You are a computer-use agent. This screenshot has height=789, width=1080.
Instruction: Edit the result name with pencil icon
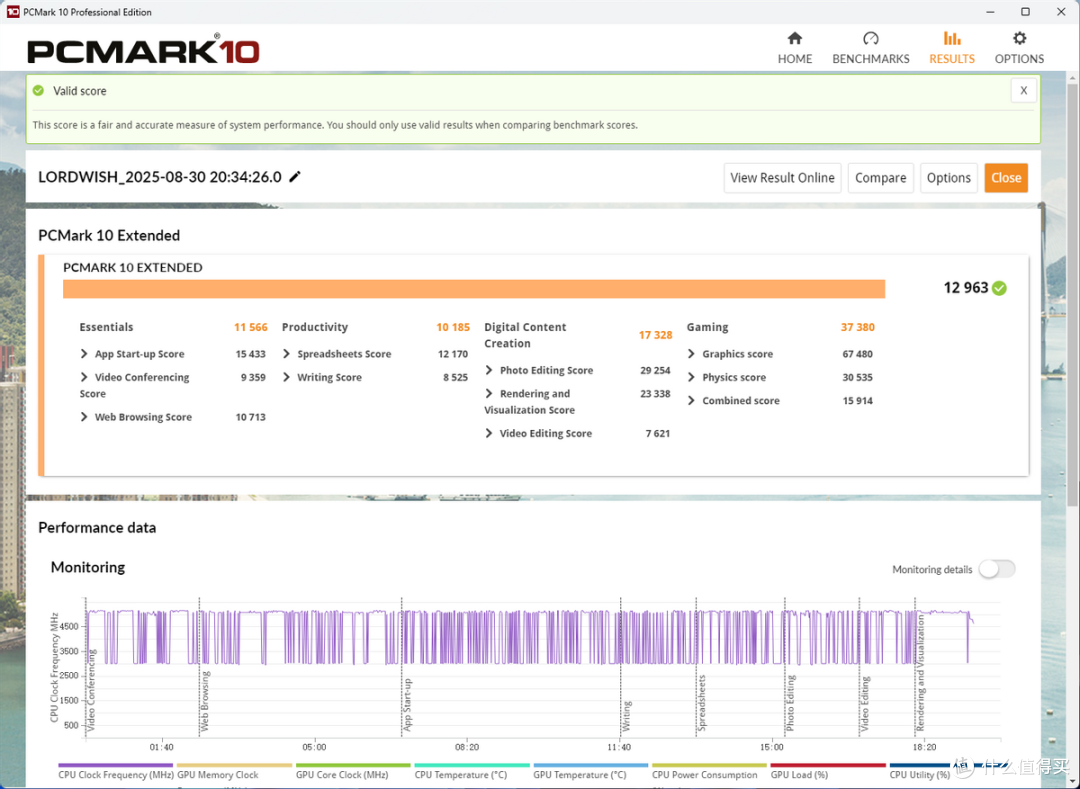pyautogui.click(x=295, y=177)
